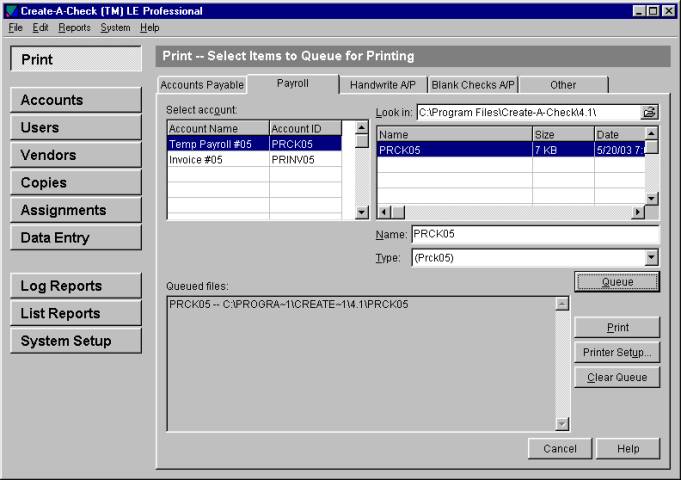The width and height of the screenshot is (681, 480).
Task: Open Printer Setup dialog
Action: [x=617, y=352]
